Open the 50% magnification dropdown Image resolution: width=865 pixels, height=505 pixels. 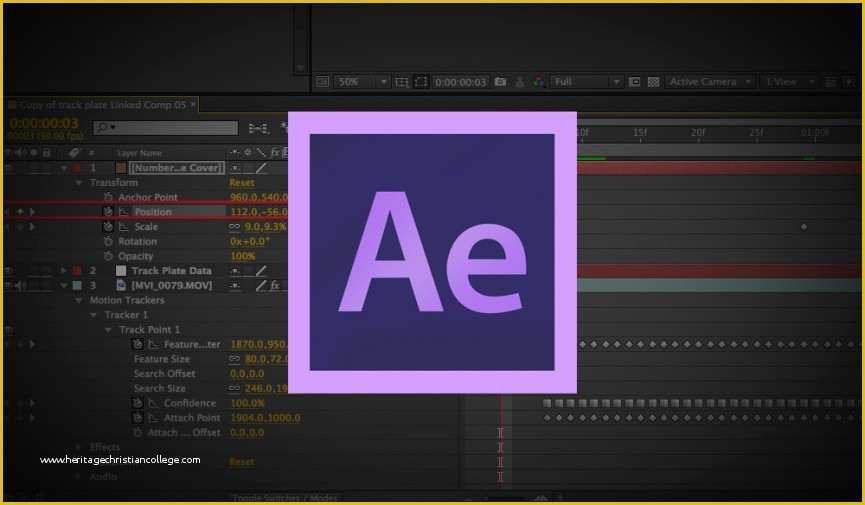[362, 82]
